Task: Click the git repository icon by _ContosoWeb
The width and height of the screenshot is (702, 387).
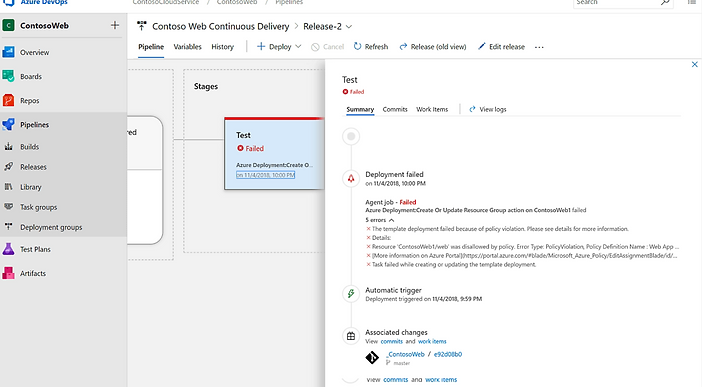Action: click(372, 357)
